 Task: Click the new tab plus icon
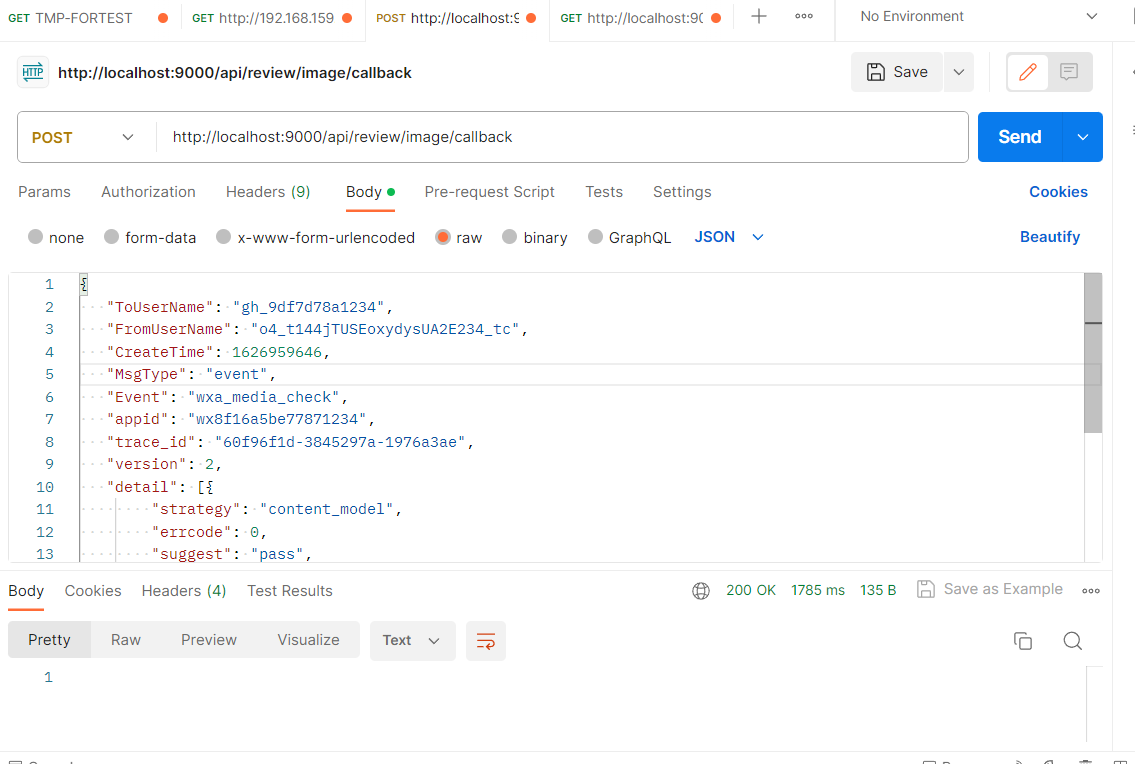[x=759, y=17]
